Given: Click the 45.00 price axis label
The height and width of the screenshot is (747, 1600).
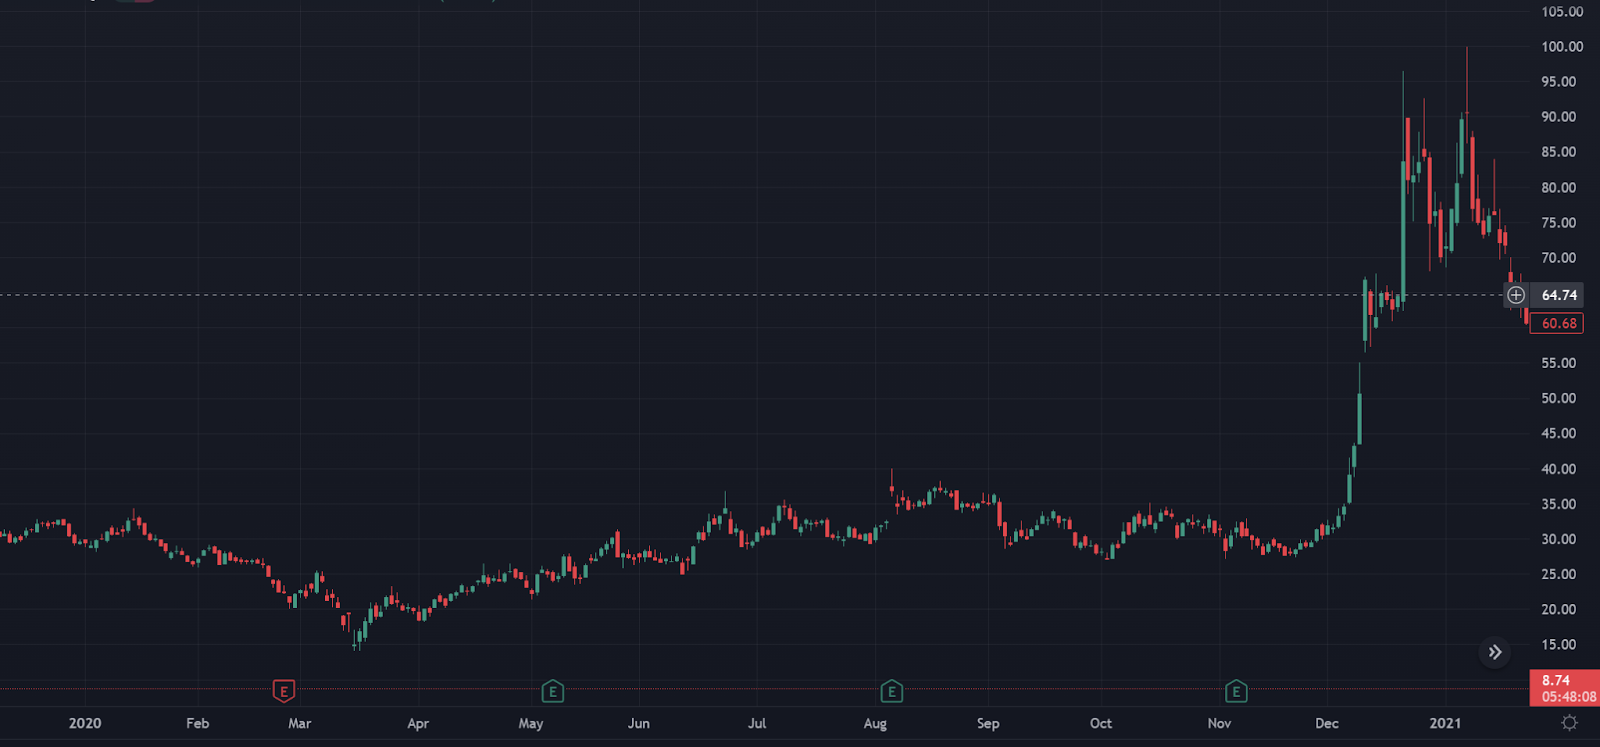Looking at the screenshot, I should (x=1559, y=433).
